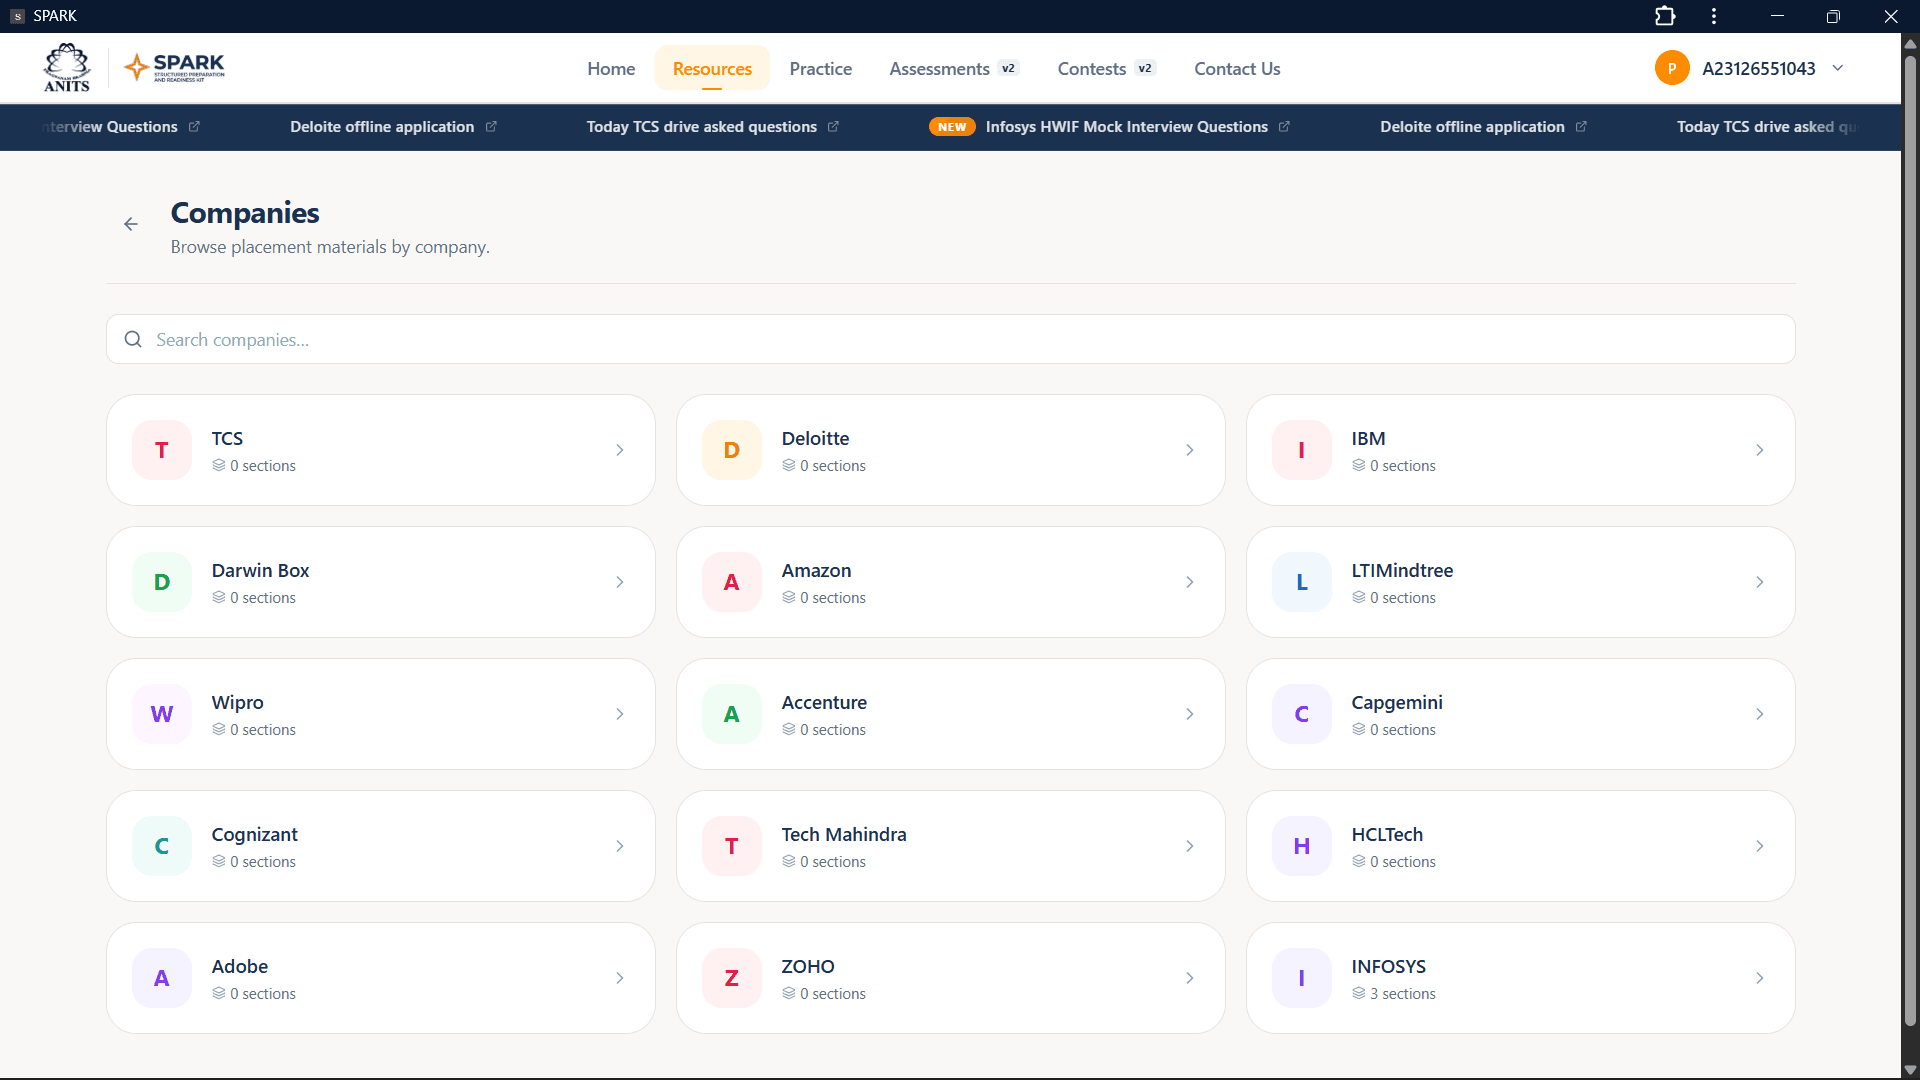Open Today TCS drive asked questions link
This screenshot has height=1080, width=1920.
point(712,127)
